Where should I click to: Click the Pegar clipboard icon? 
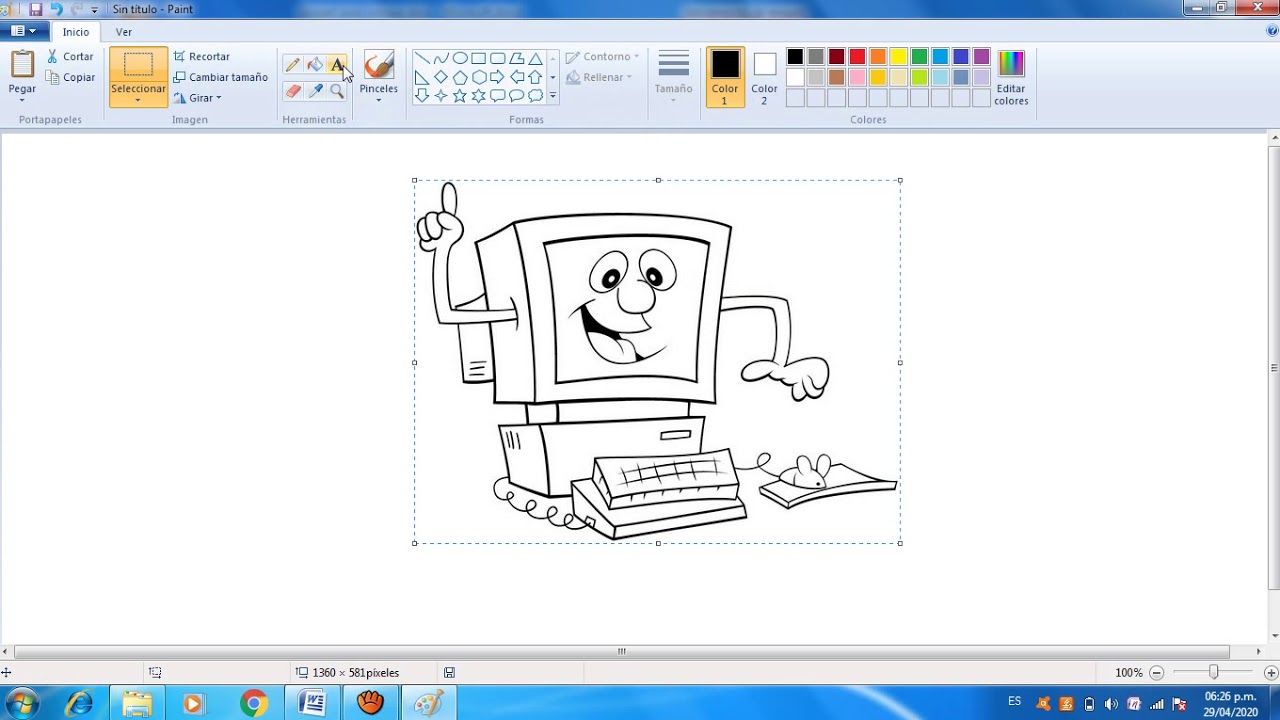[x=22, y=64]
